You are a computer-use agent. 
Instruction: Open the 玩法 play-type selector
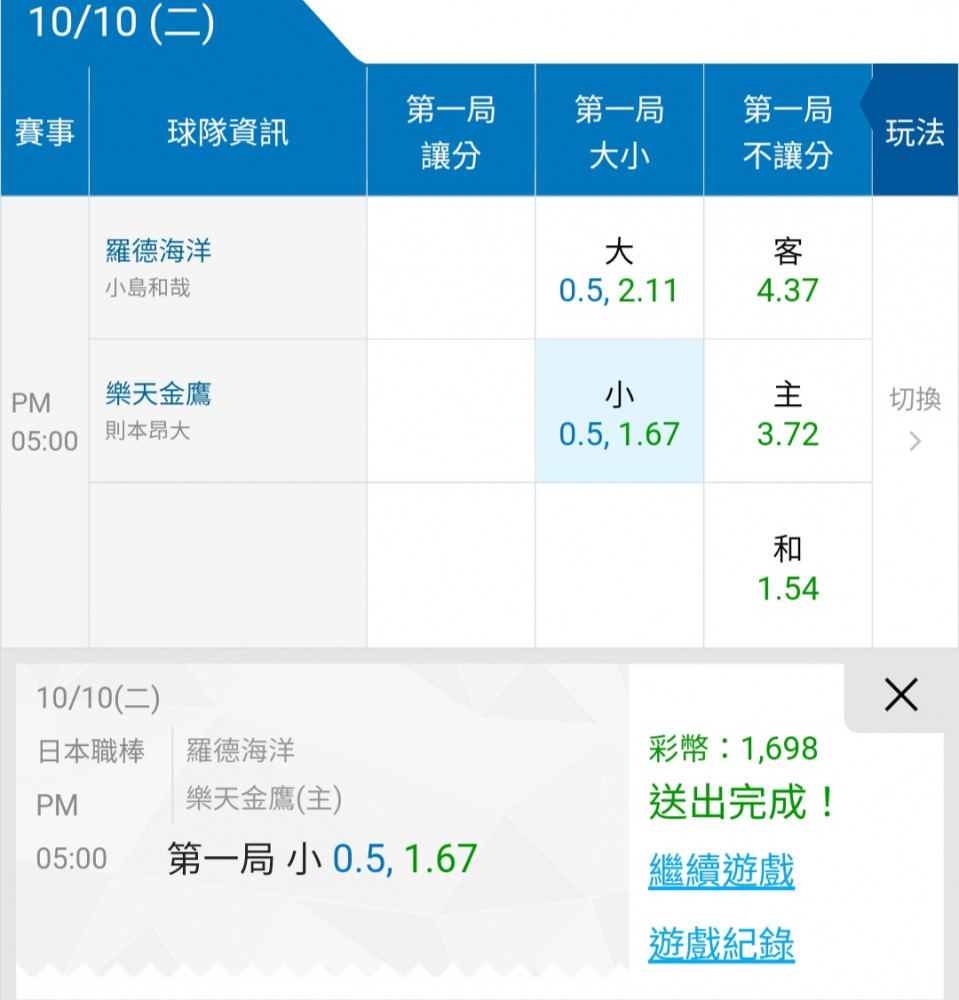coord(915,132)
